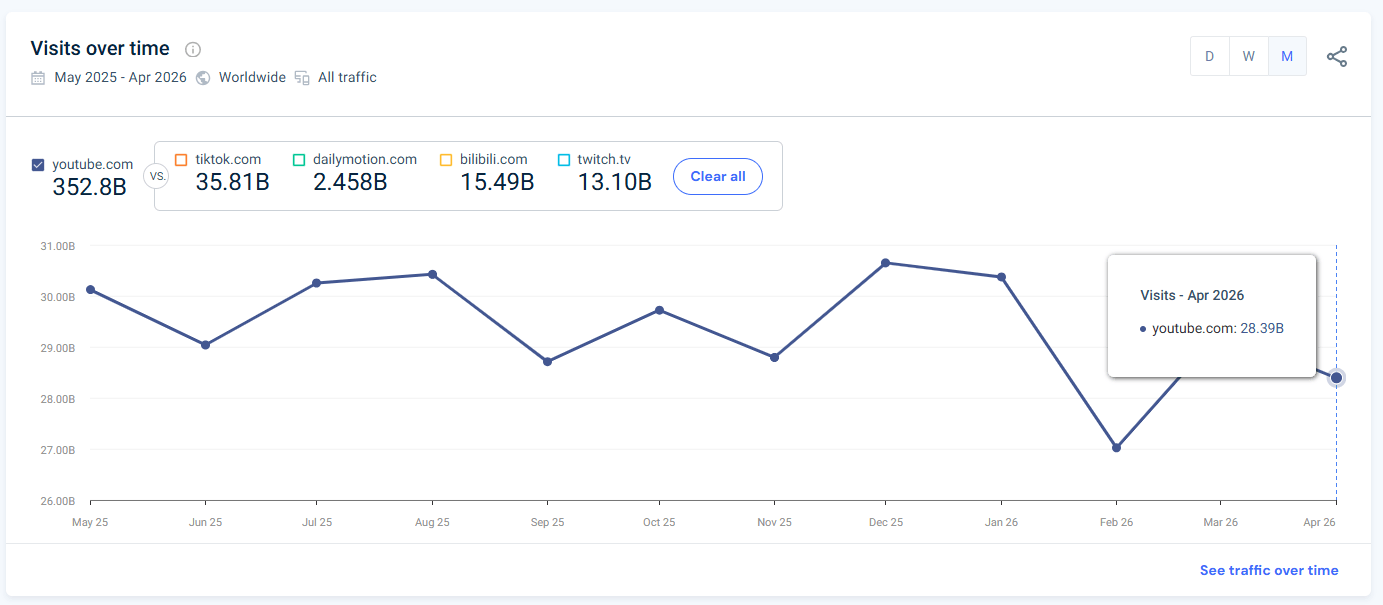Click the May 2025 - Apr 2026 date range
Image resolution: width=1383 pixels, height=605 pixels.
pos(121,78)
